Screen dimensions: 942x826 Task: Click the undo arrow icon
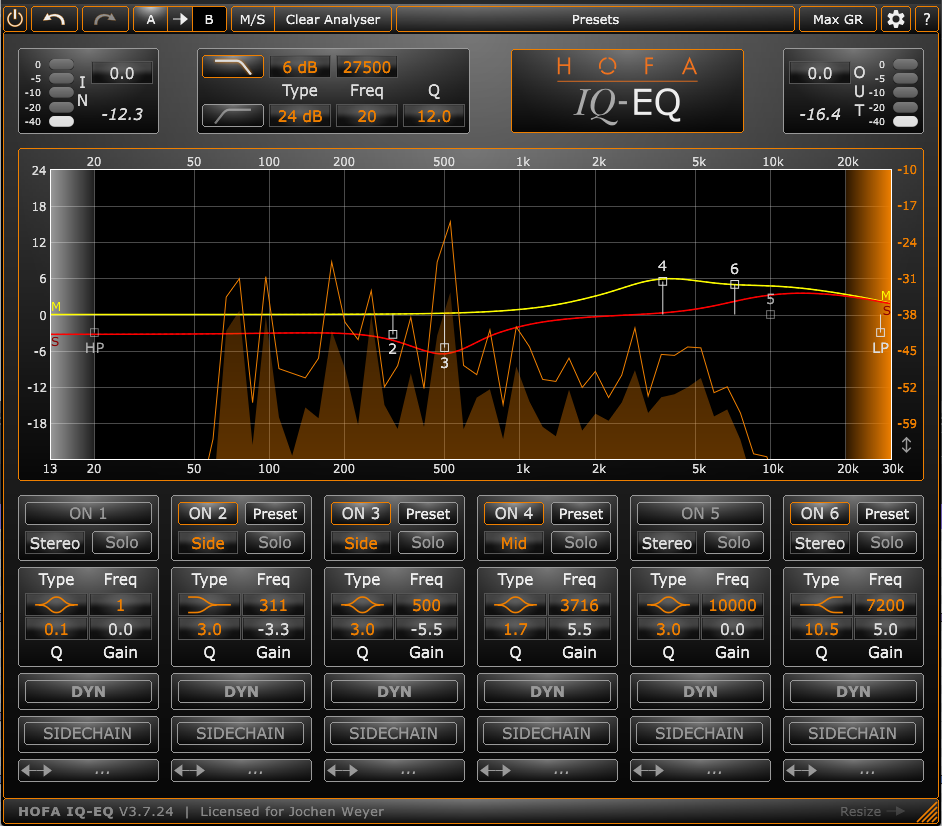(x=54, y=19)
